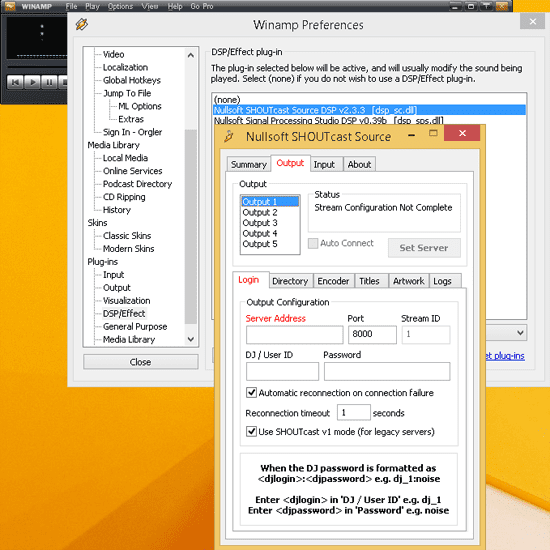
Task: Open the Directory tab
Action: pyautogui.click(x=290, y=281)
